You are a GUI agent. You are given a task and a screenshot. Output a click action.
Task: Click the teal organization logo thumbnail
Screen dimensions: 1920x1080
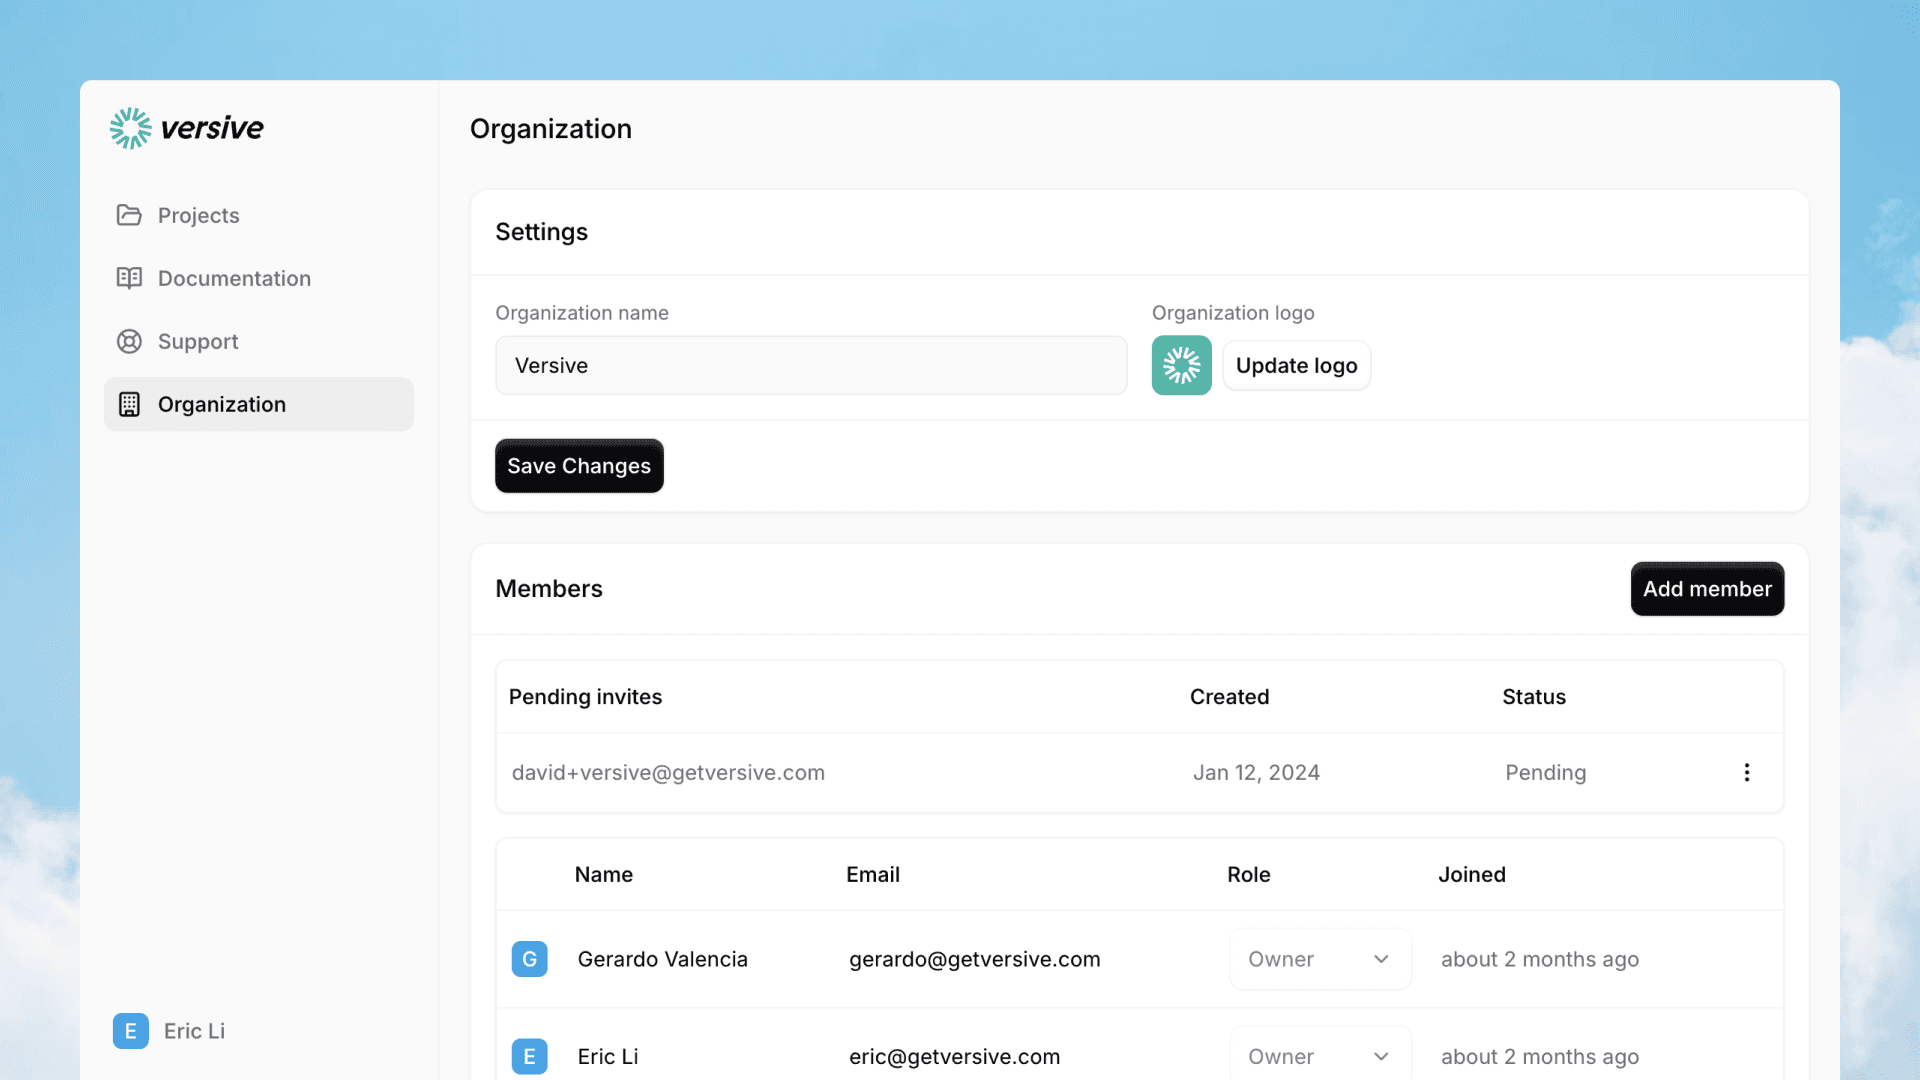(x=1181, y=365)
